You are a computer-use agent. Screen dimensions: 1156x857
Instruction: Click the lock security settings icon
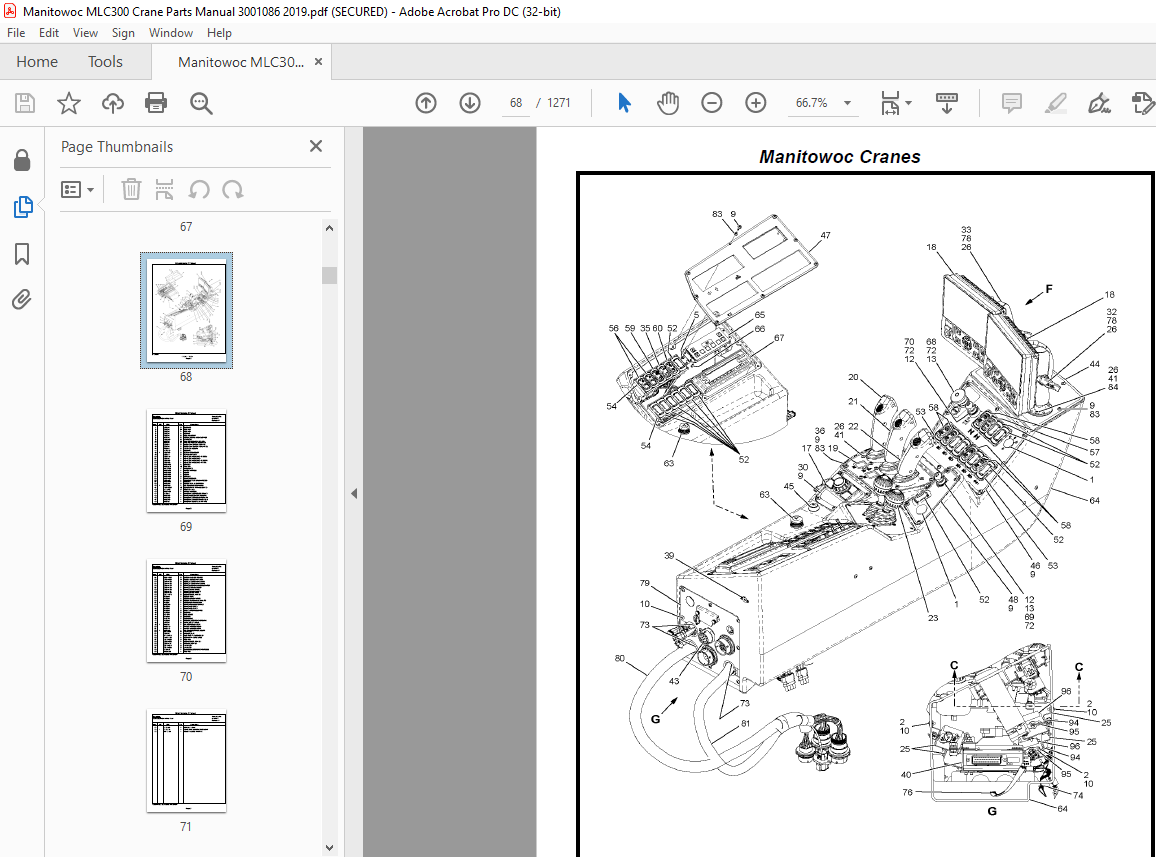click(x=22, y=160)
